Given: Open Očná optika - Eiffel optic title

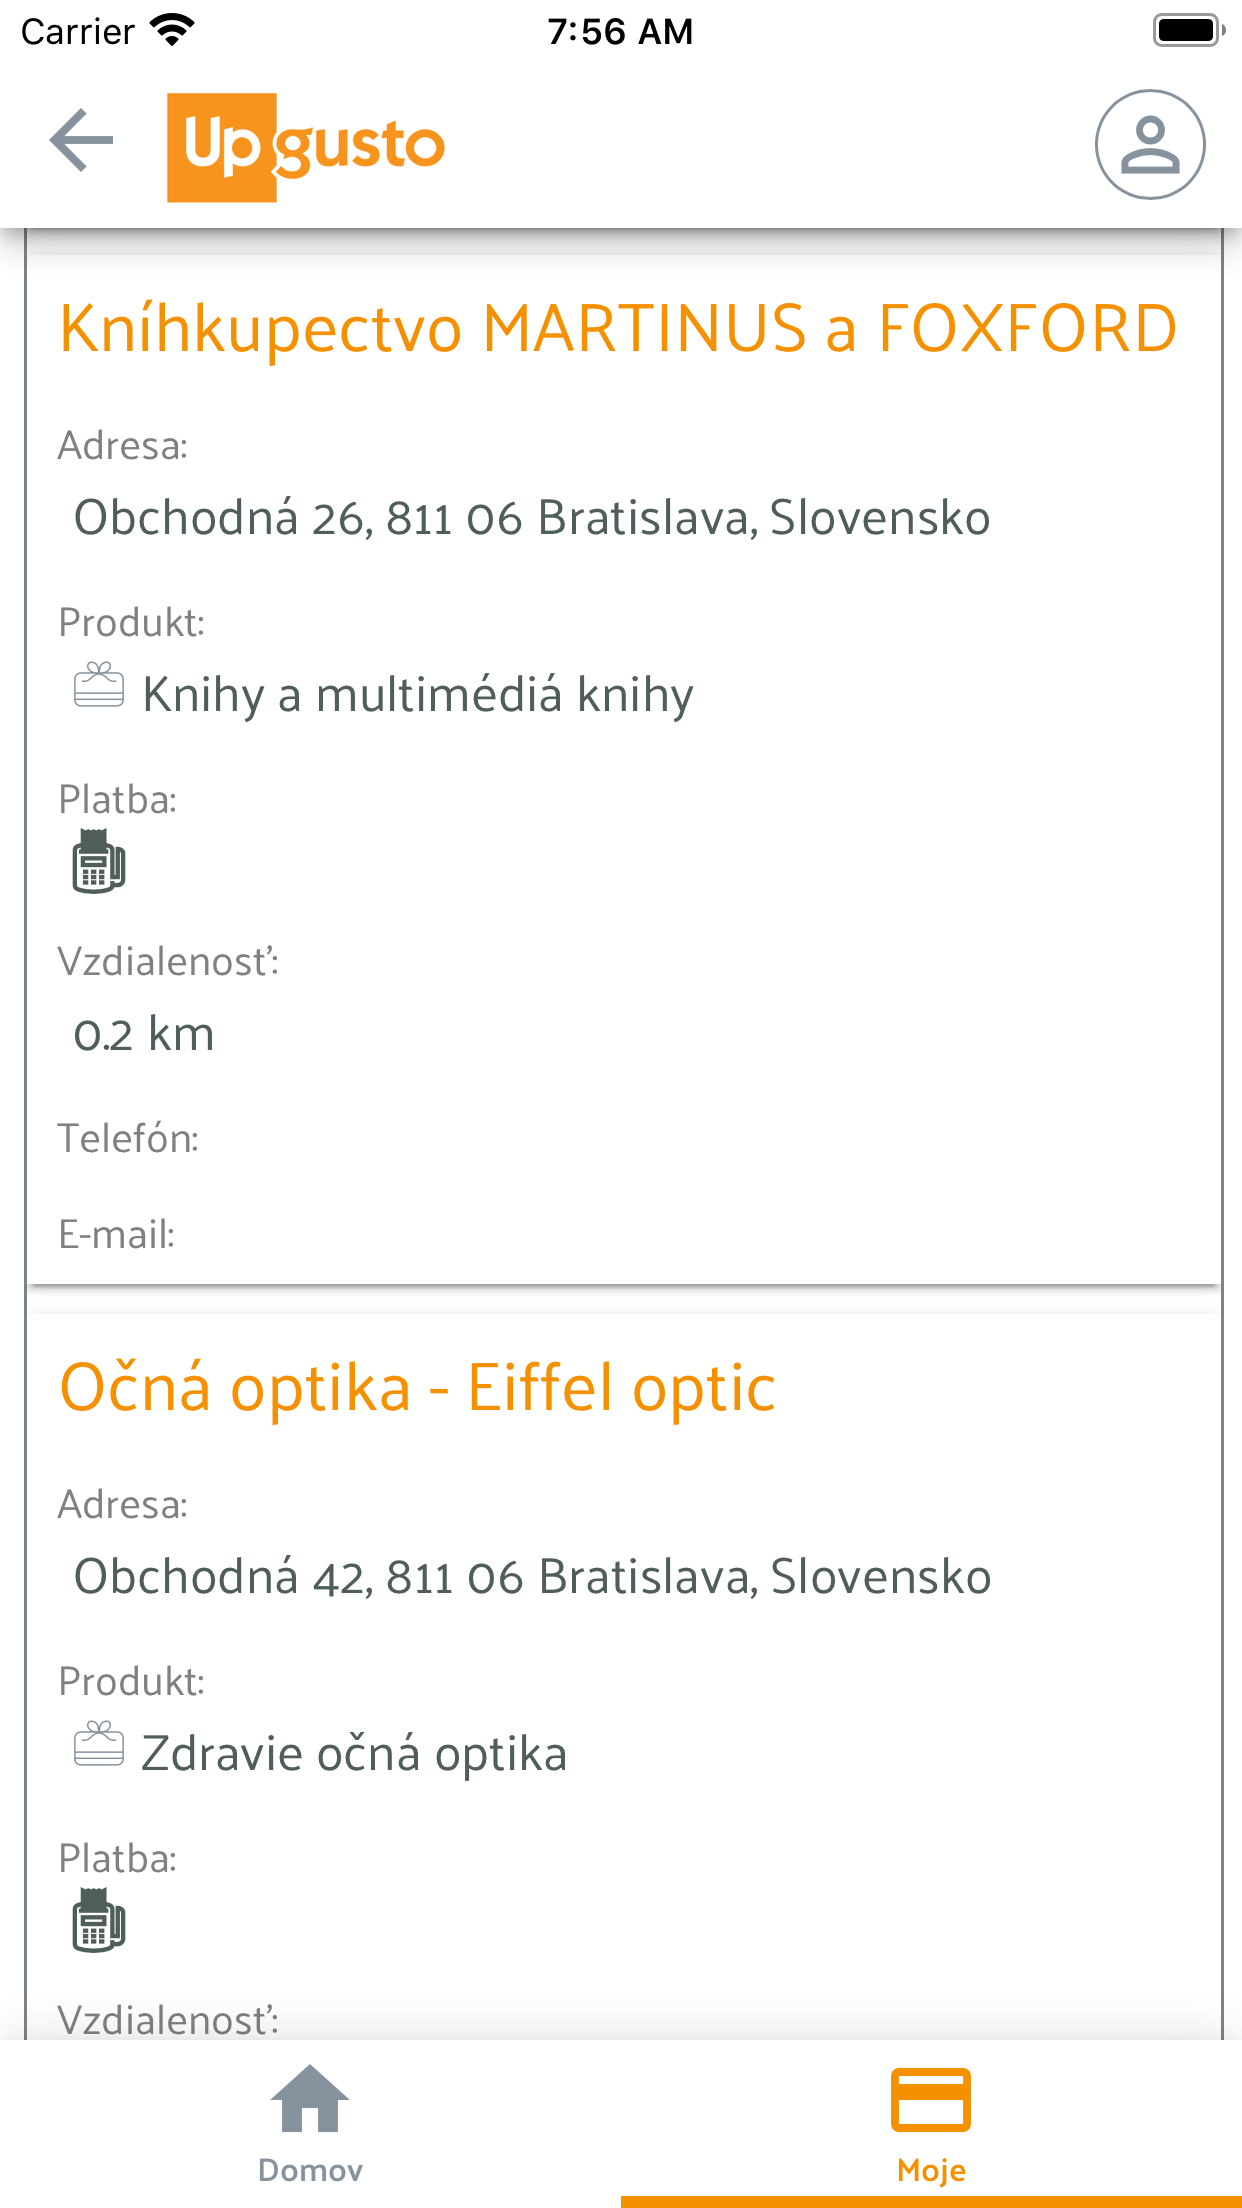Looking at the screenshot, I should pyautogui.click(x=417, y=1388).
